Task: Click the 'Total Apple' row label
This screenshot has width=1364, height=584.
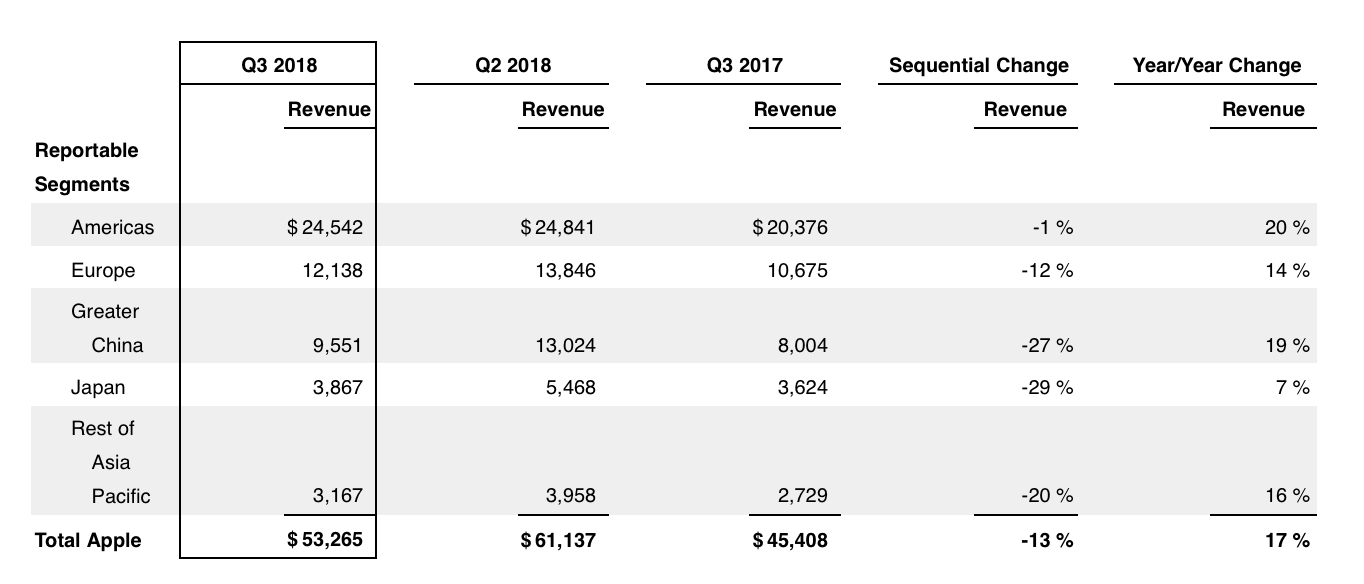Action: pos(88,540)
